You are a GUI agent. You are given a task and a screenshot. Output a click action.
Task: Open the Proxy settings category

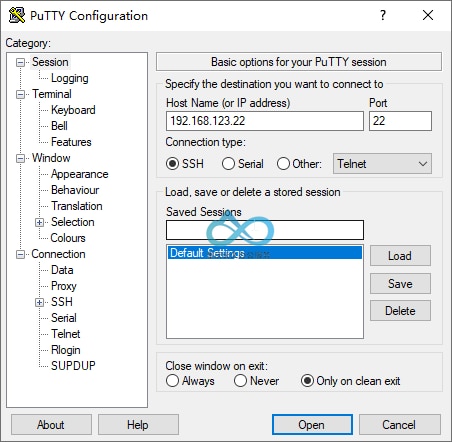64,286
